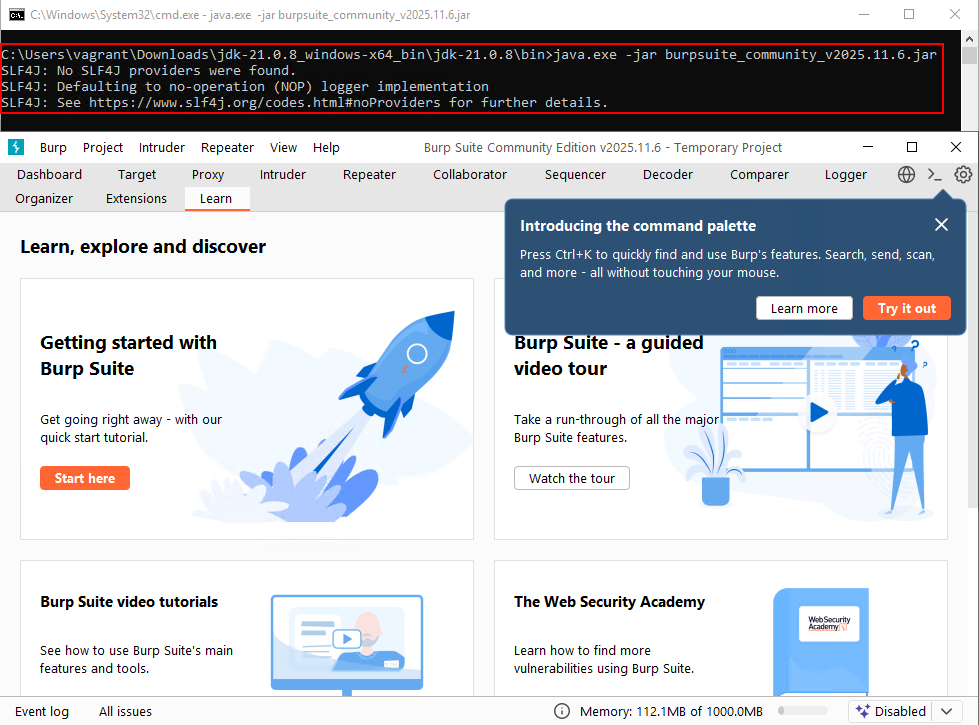This screenshot has height=725, width=979.
Task: Open the Event log panel
Action: (41, 711)
